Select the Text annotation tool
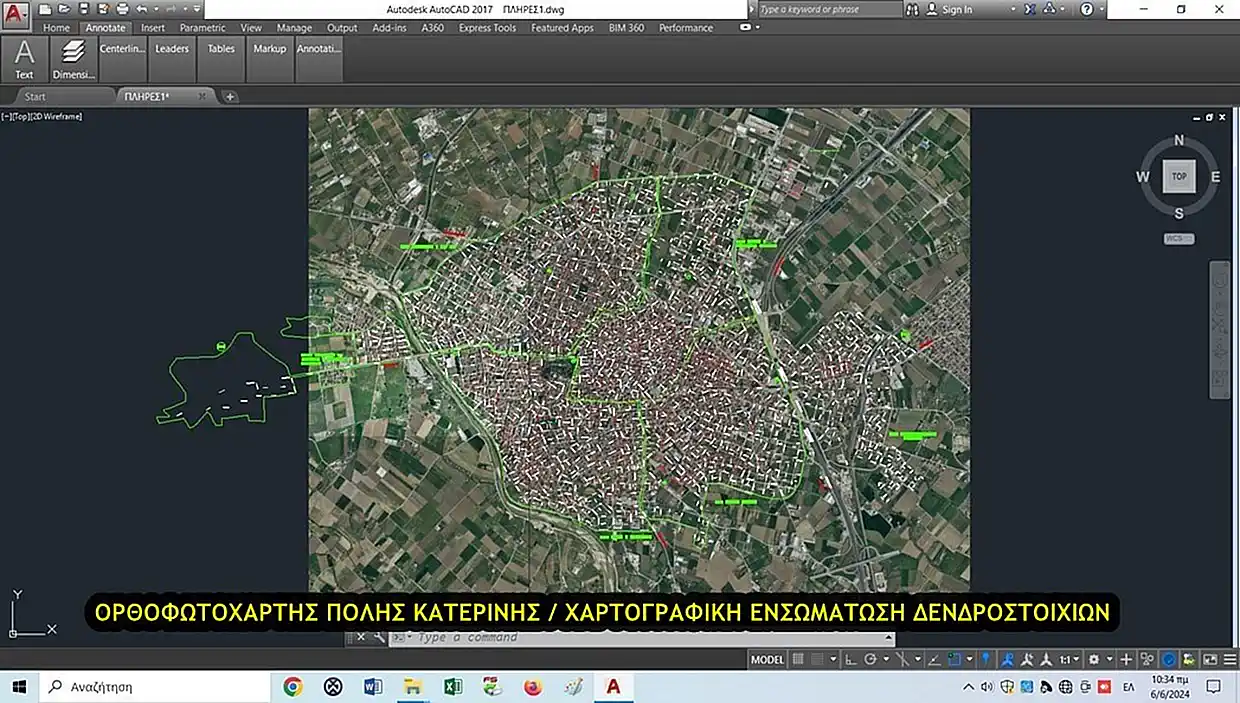 point(24,59)
